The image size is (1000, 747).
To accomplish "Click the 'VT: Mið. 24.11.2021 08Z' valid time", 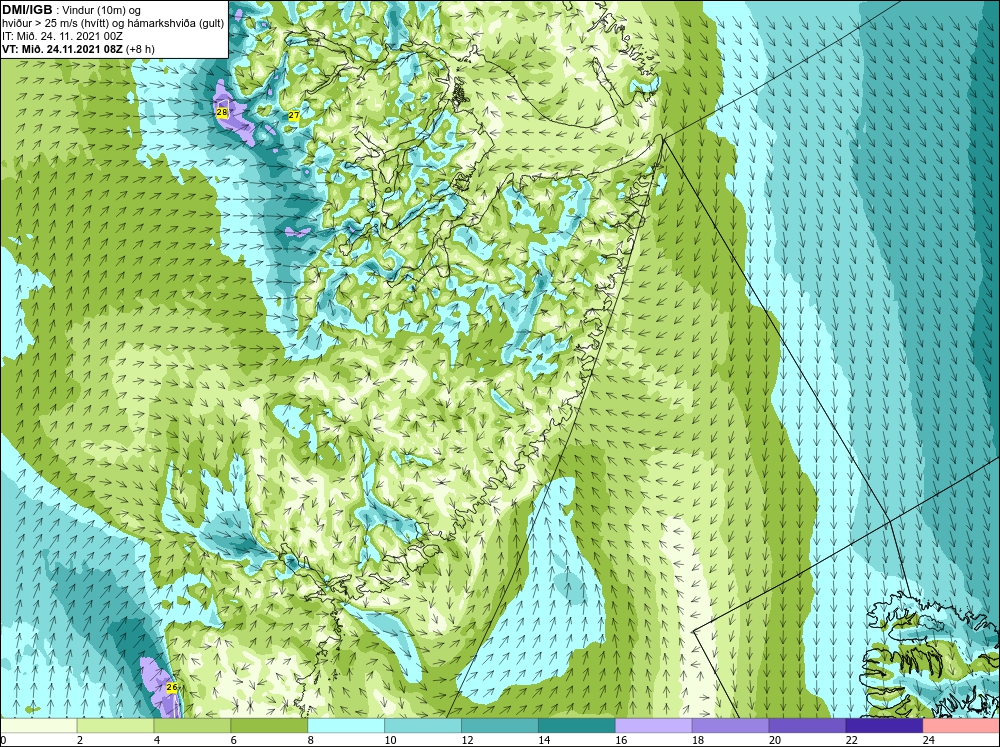I will pyautogui.click(x=62, y=49).
